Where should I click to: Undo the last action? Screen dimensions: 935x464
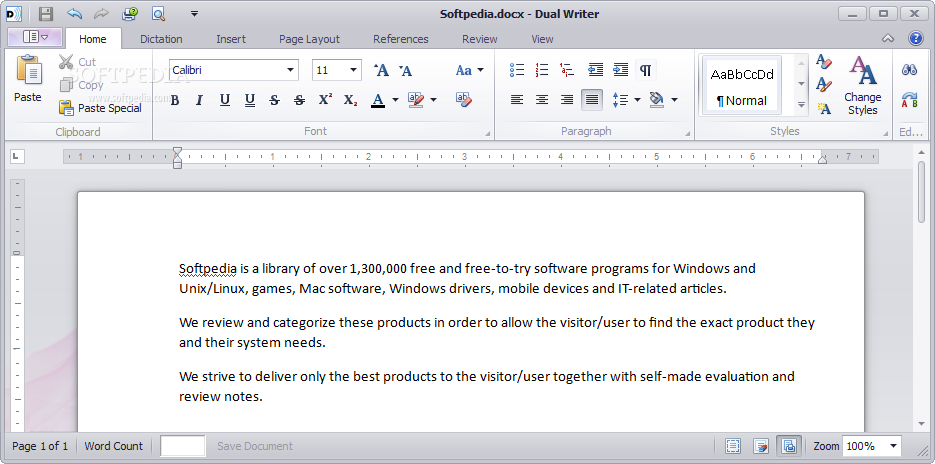pos(75,14)
